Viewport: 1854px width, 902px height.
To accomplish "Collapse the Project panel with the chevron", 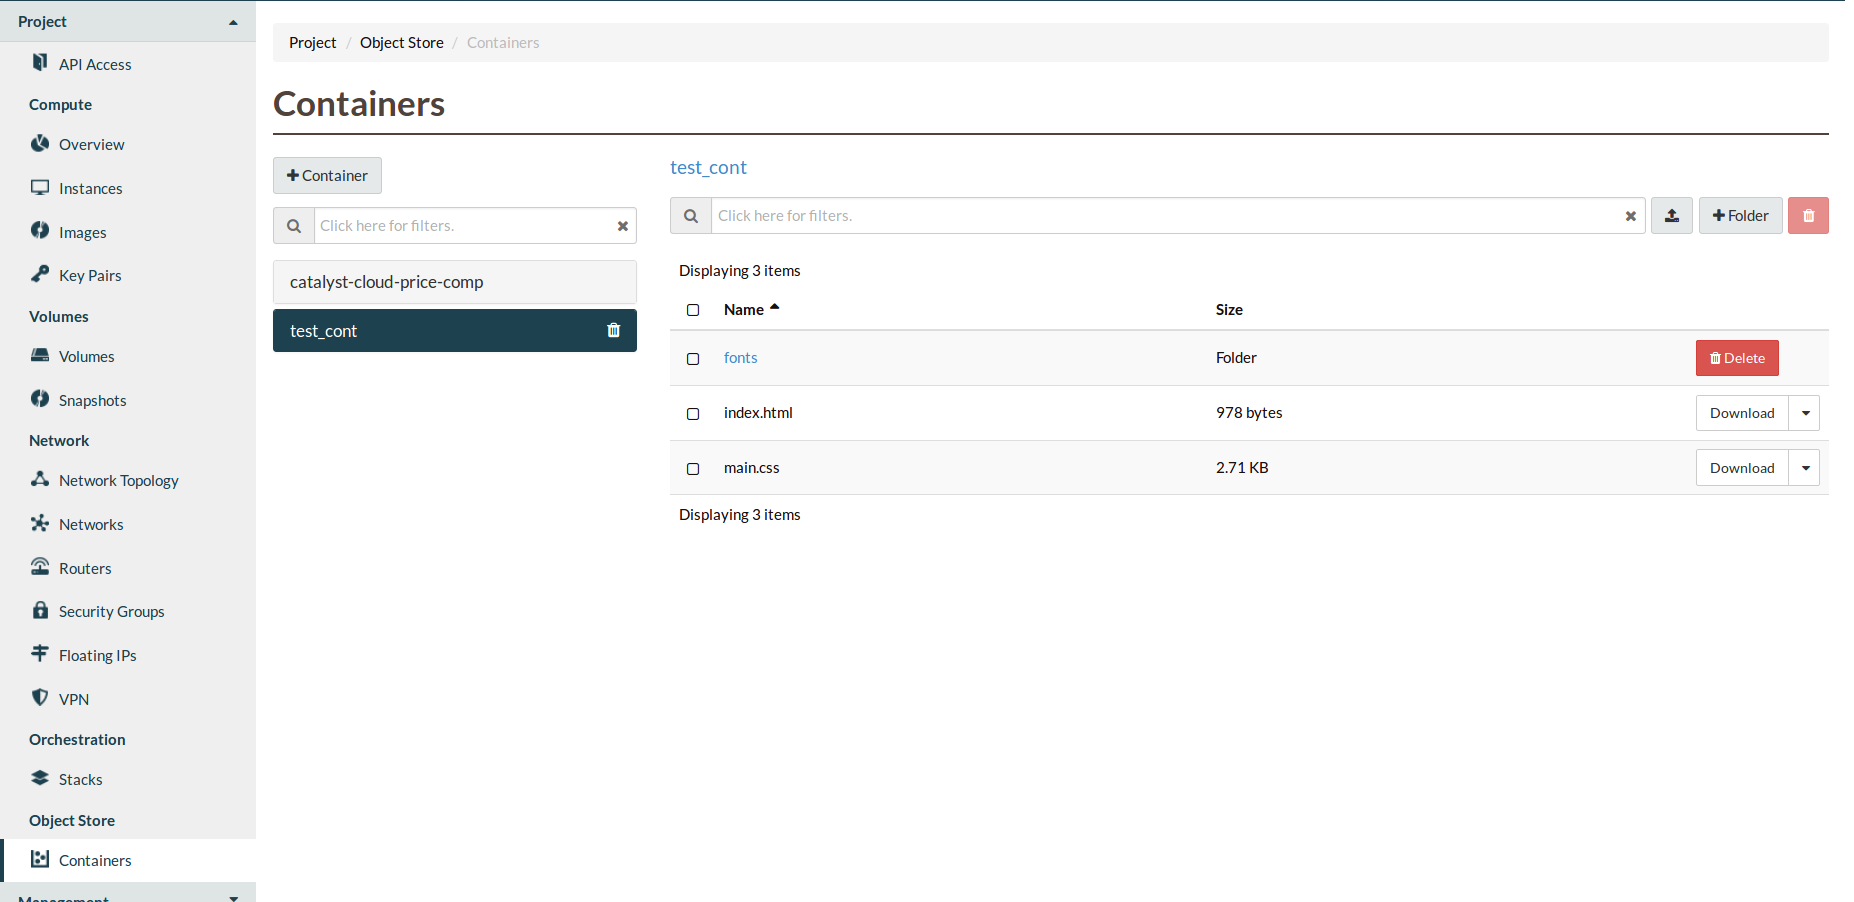I will point(233,20).
